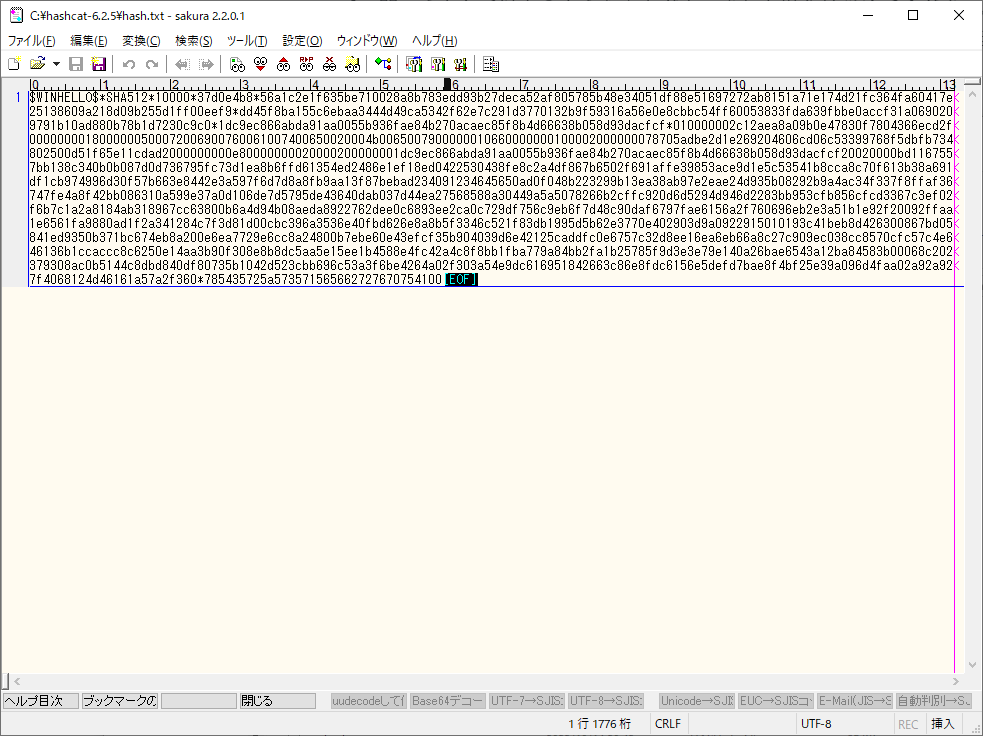Click the Save As floppy icon
The width and height of the screenshot is (983, 736).
pos(99,64)
